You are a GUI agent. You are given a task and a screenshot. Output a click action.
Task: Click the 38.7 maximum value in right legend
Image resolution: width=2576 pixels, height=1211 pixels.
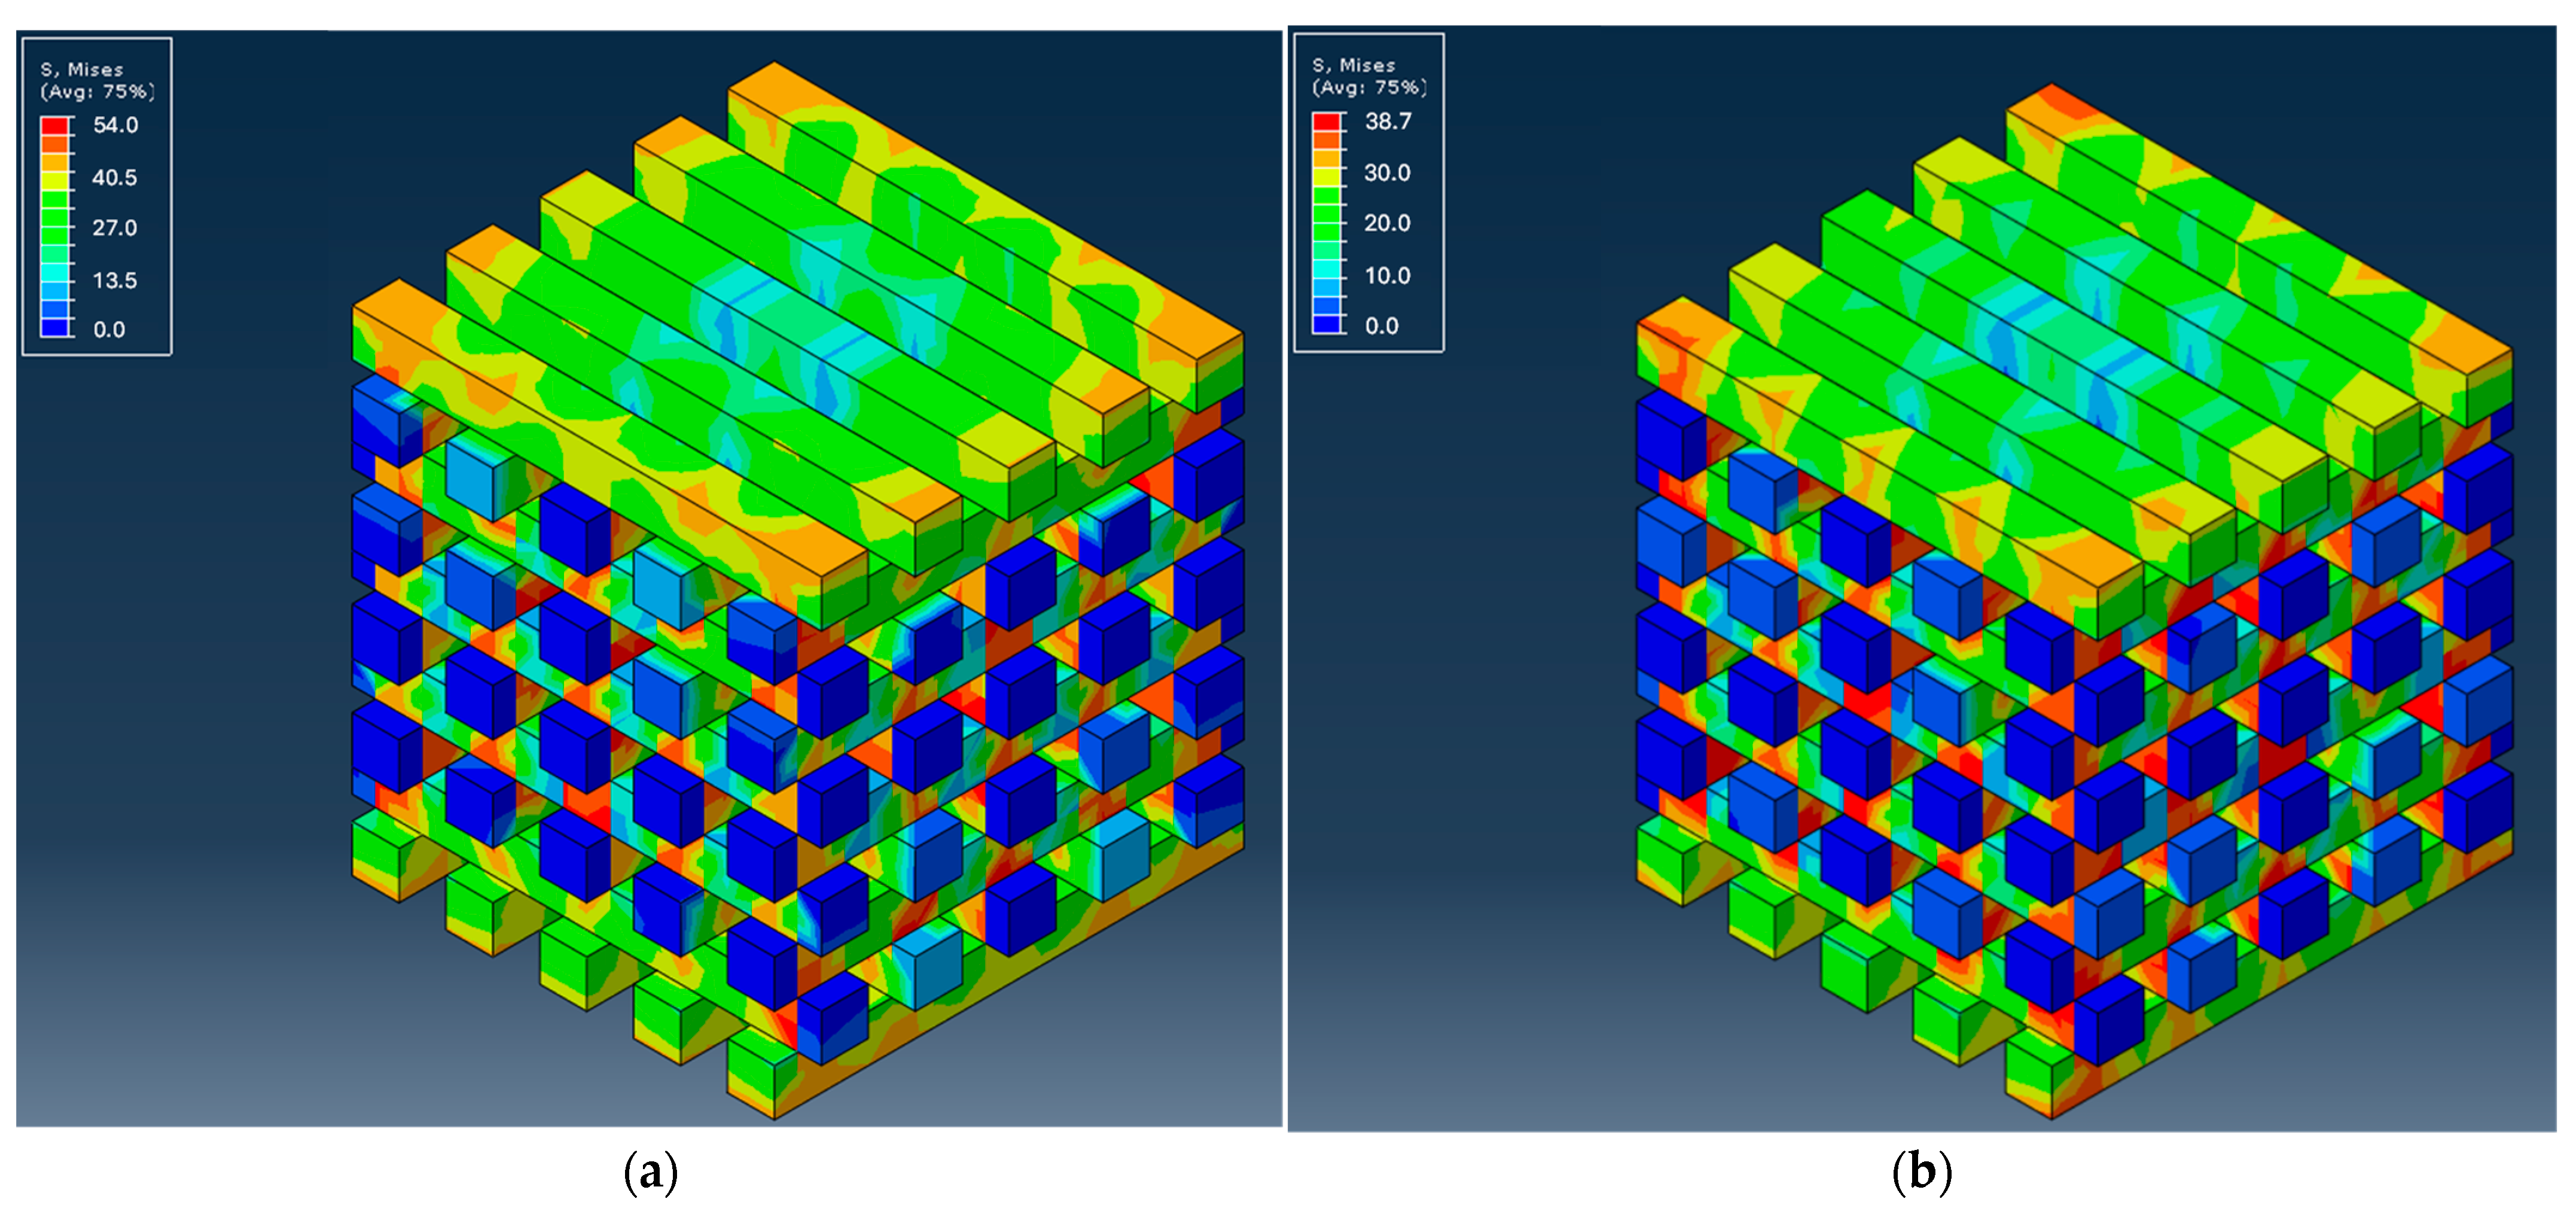[1388, 122]
